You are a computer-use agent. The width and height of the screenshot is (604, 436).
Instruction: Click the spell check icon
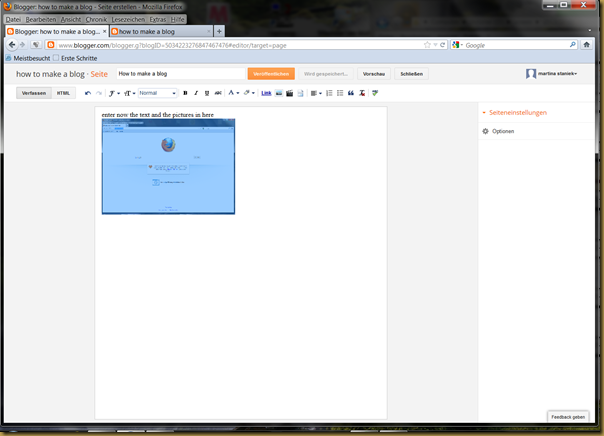coord(375,93)
